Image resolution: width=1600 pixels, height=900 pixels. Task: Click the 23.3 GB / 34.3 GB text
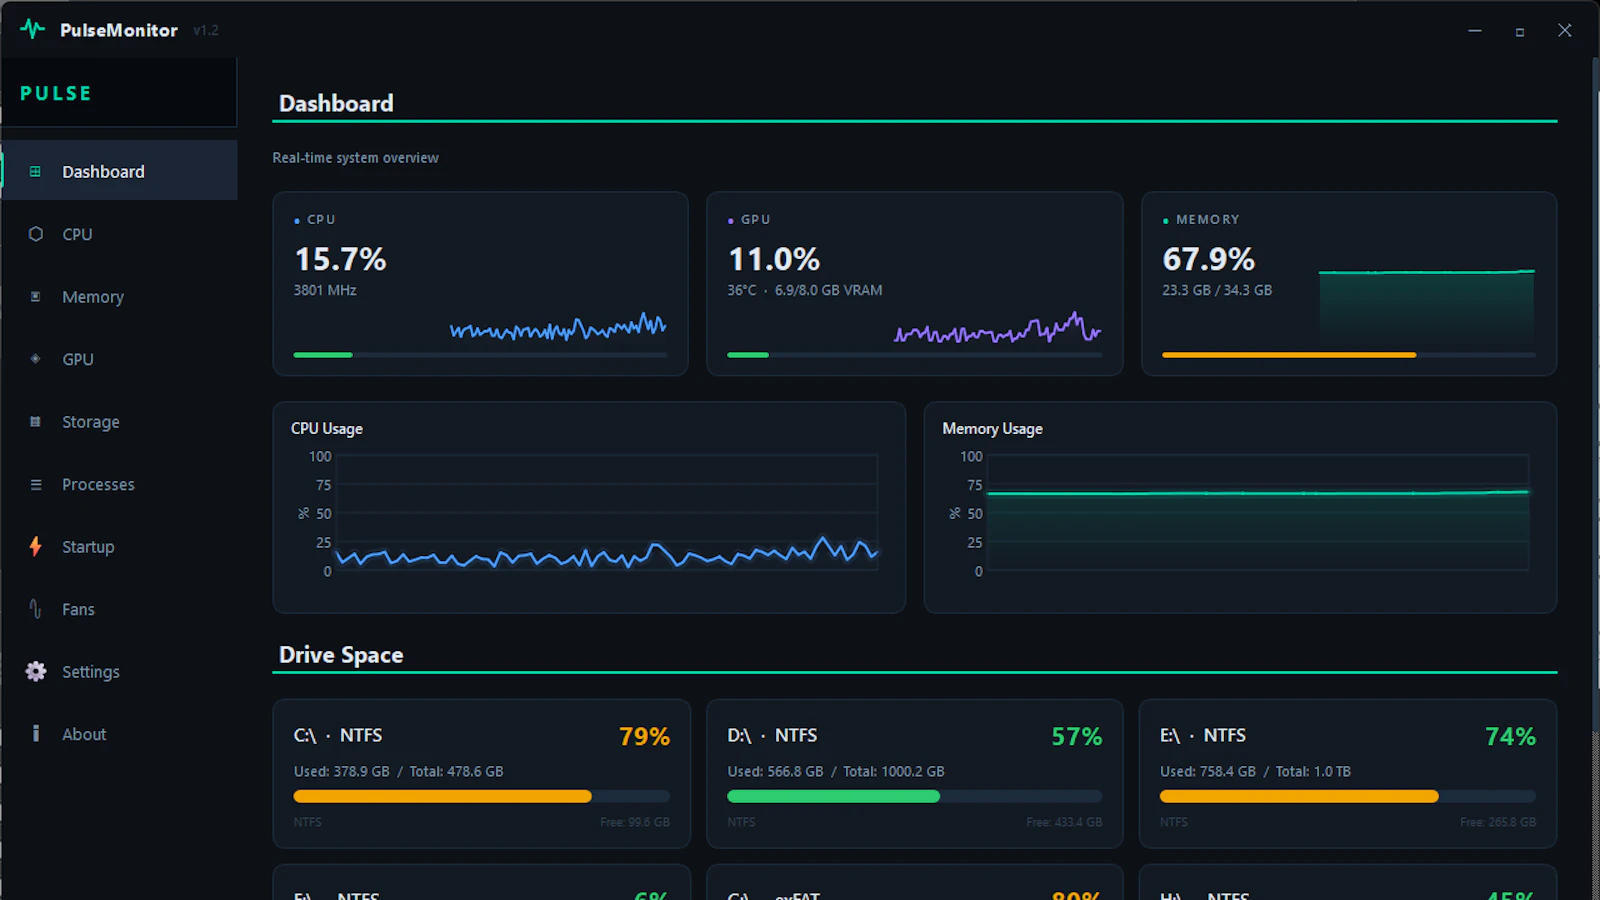coord(1217,290)
